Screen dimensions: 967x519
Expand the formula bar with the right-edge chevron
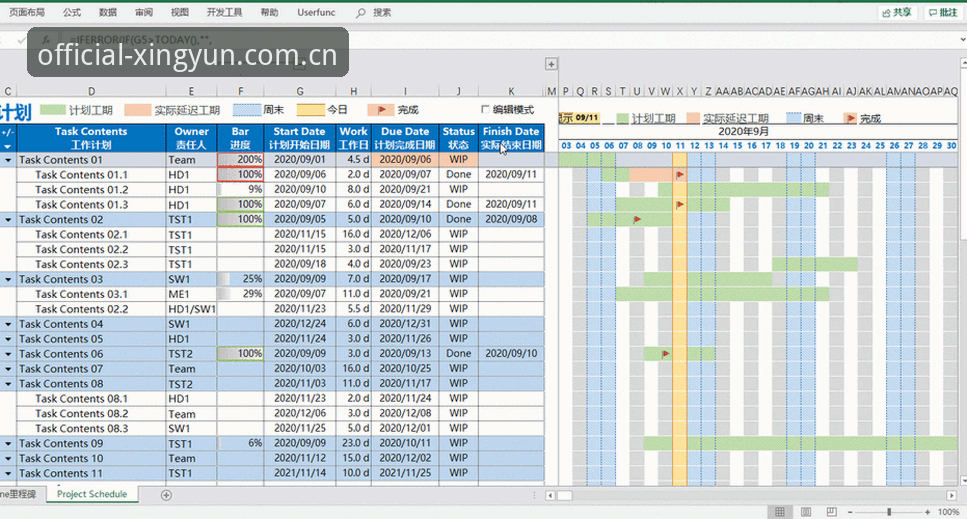tap(963, 40)
